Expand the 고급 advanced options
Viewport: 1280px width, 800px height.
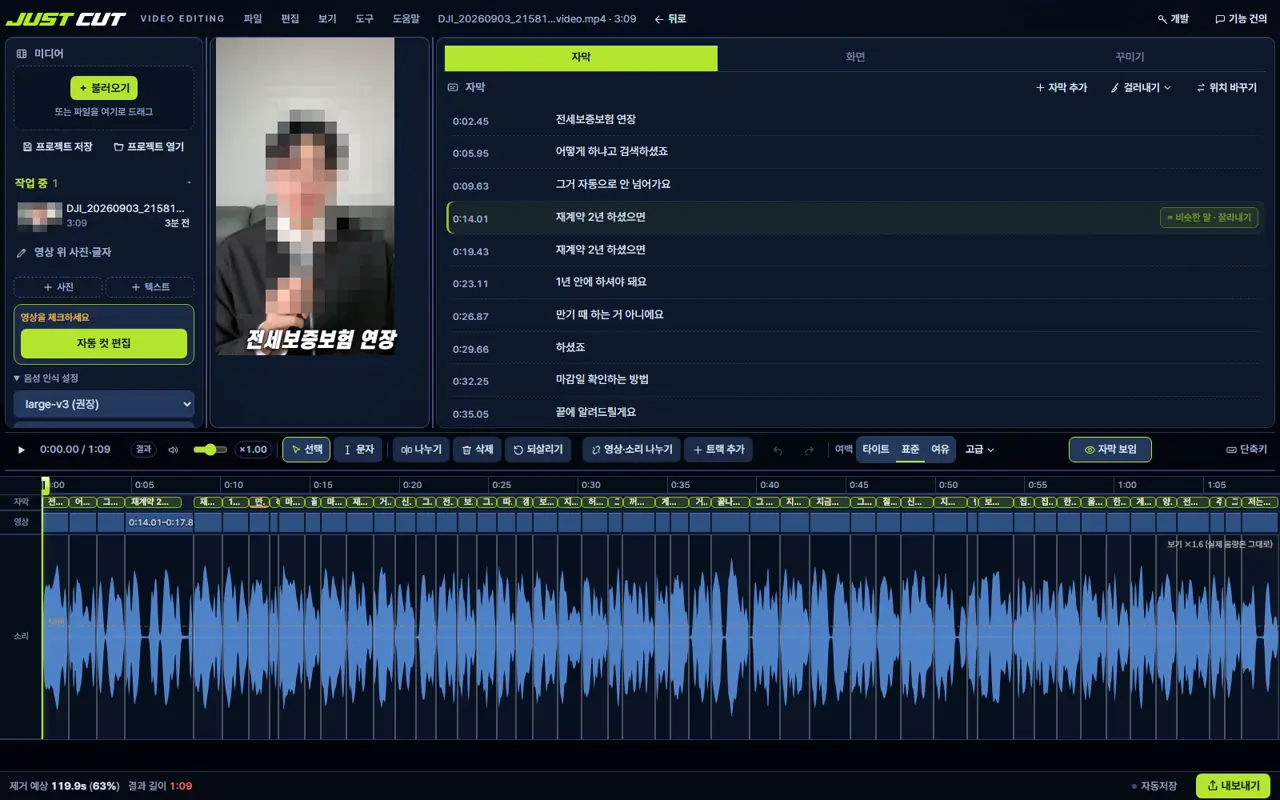click(979, 450)
